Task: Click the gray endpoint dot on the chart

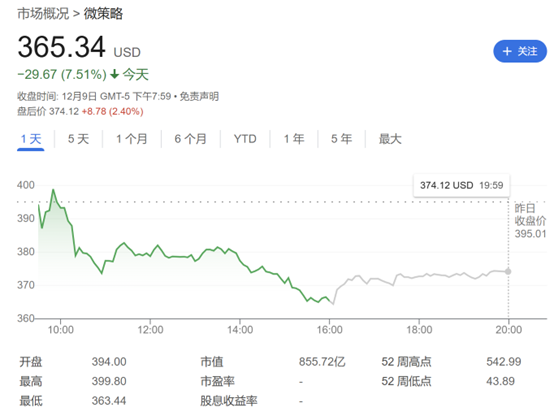Action: point(508,271)
